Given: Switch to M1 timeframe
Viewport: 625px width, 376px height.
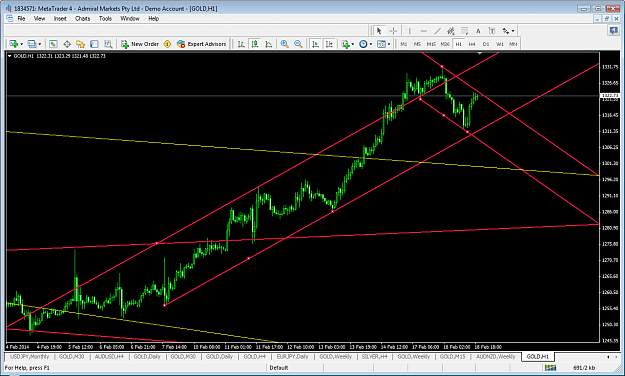Looking at the screenshot, I should click(404, 44).
